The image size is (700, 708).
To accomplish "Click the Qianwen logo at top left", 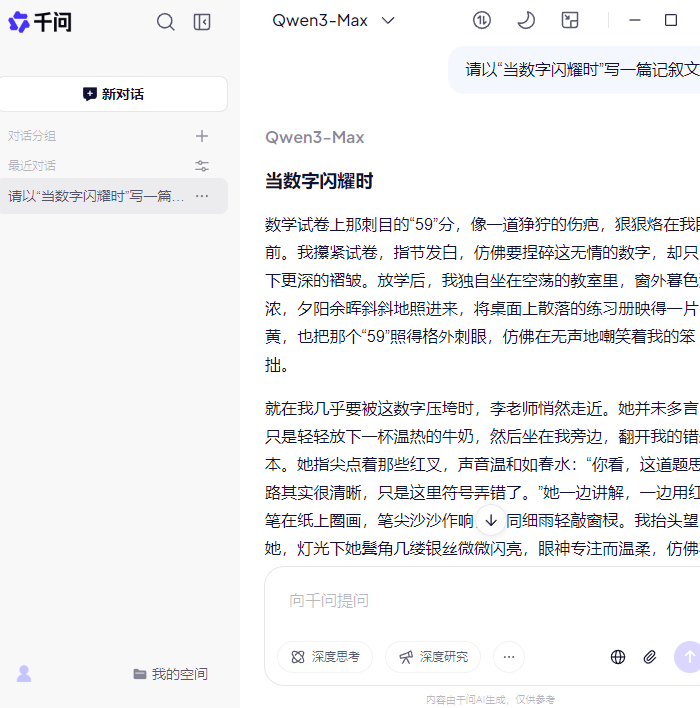I will click(40, 22).
